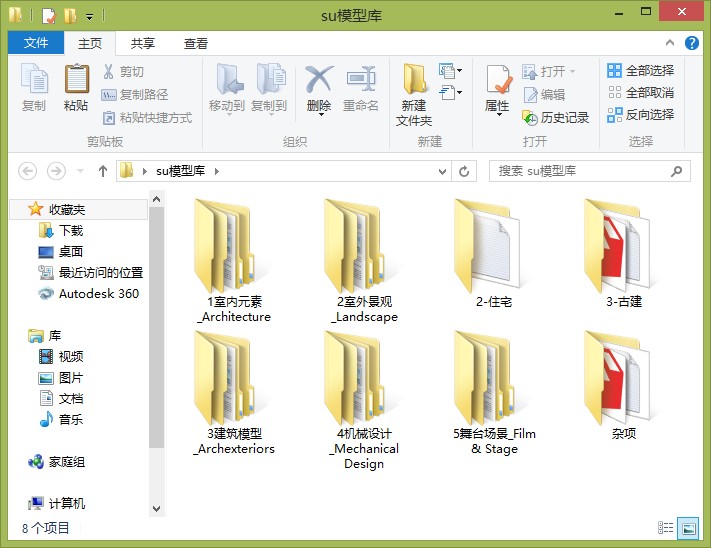This screenshot has width=711, height=548.
Task: Click navigation pane scroll up arrow
Action: (156, 199)
